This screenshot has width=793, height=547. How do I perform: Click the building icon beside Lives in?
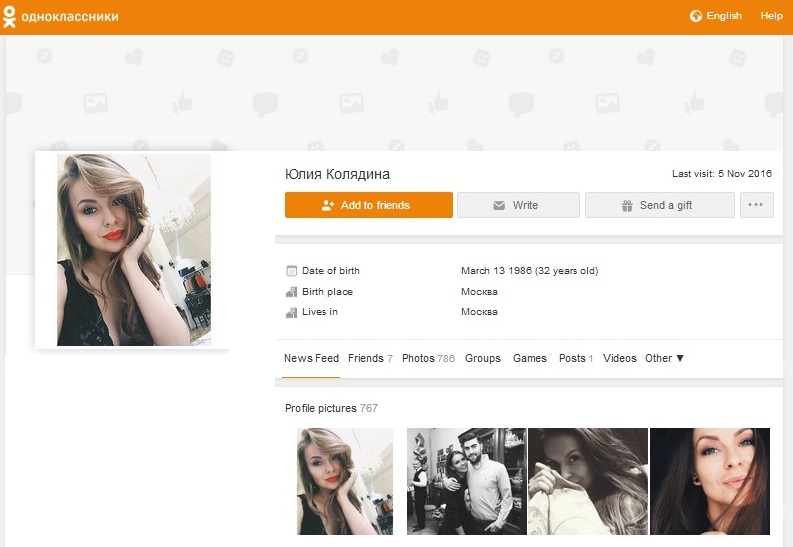(x=291, y=313)
